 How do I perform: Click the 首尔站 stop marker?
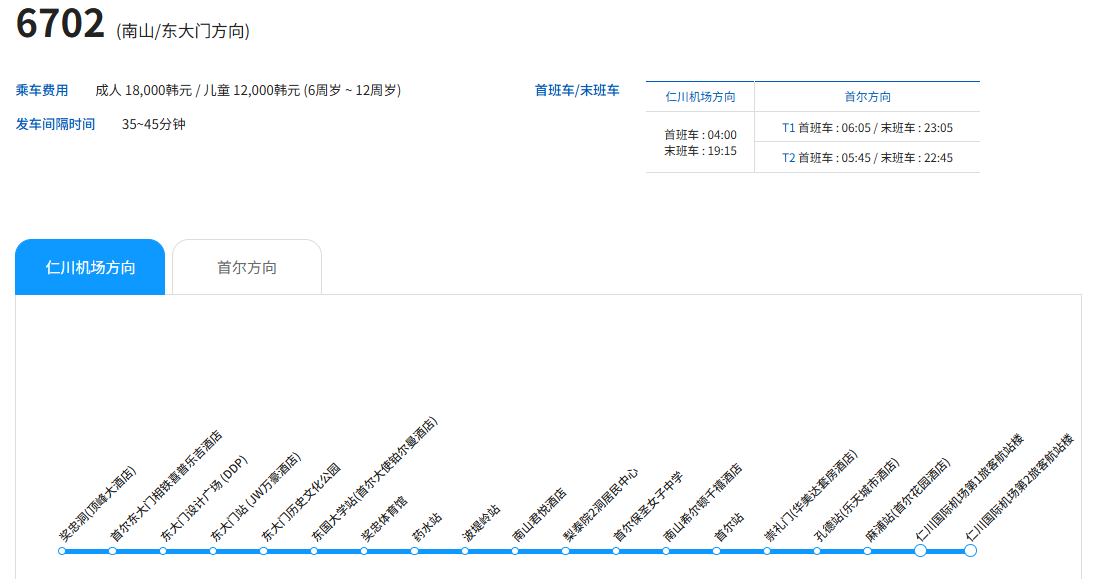click(x=716, y=551)
